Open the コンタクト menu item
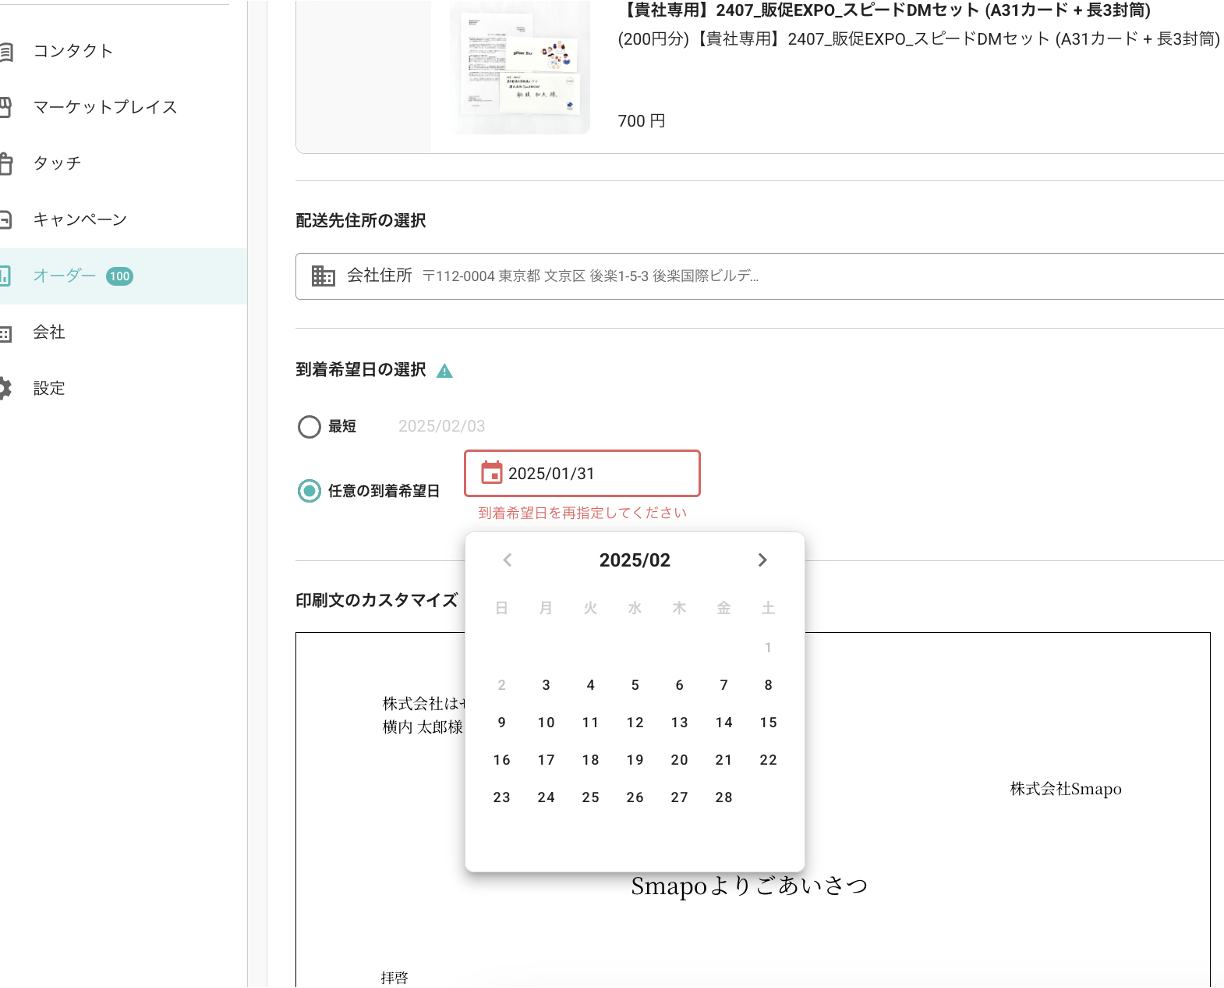 coord(73,51)
